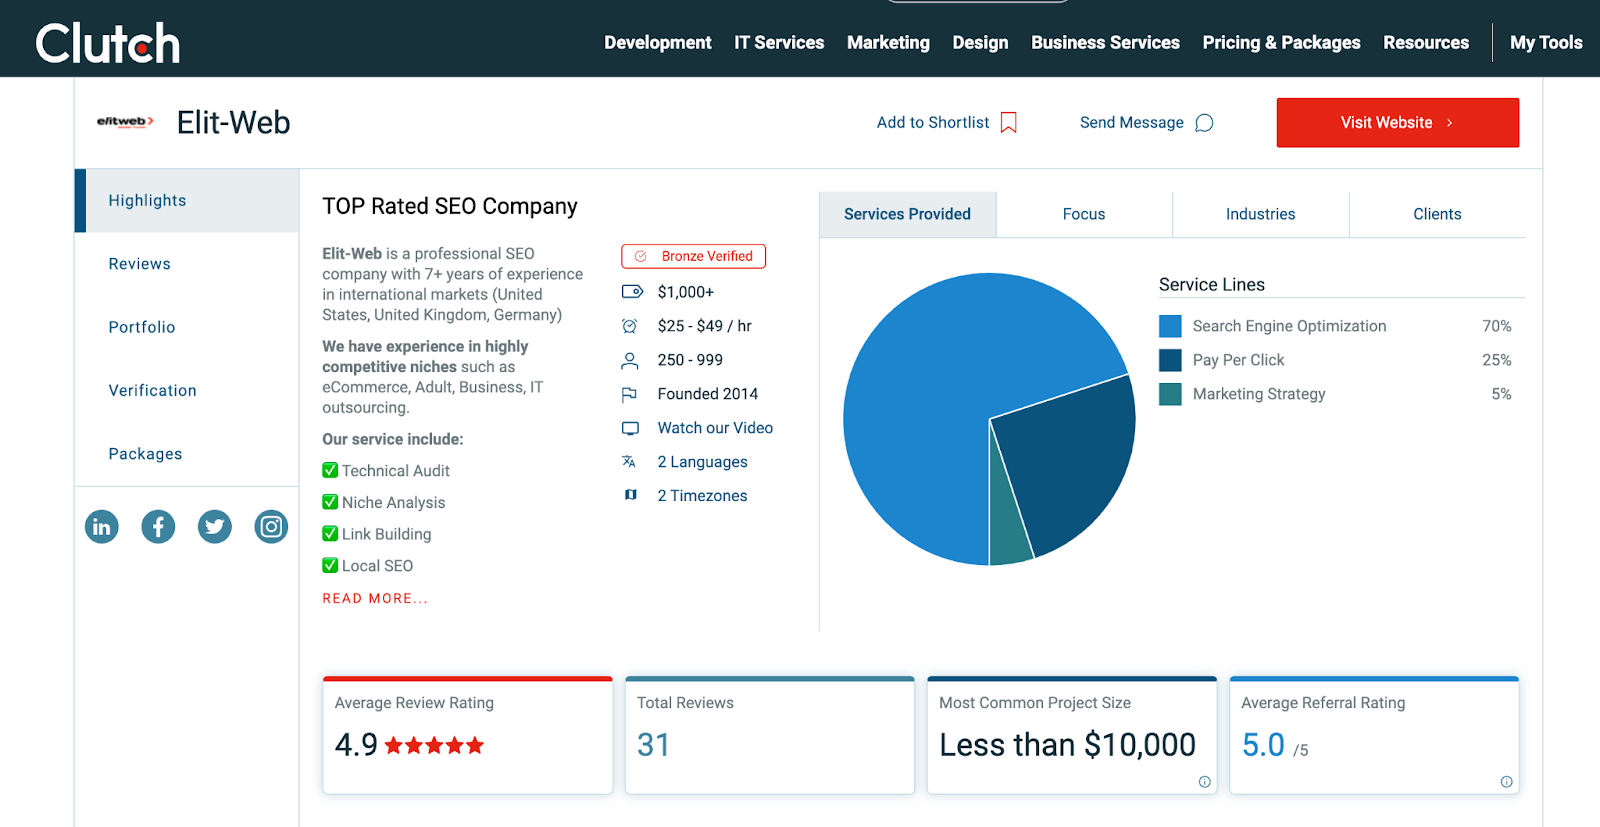Open the Facebook social icon
1600x827 pixels.
click(158, 526)
